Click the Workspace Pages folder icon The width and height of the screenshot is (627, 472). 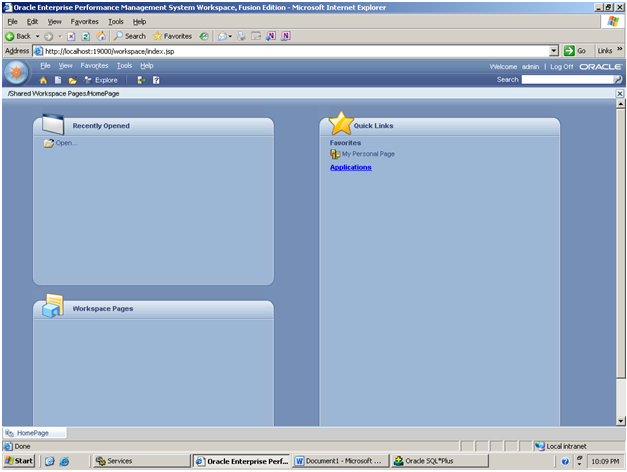[x=53, y=306]
